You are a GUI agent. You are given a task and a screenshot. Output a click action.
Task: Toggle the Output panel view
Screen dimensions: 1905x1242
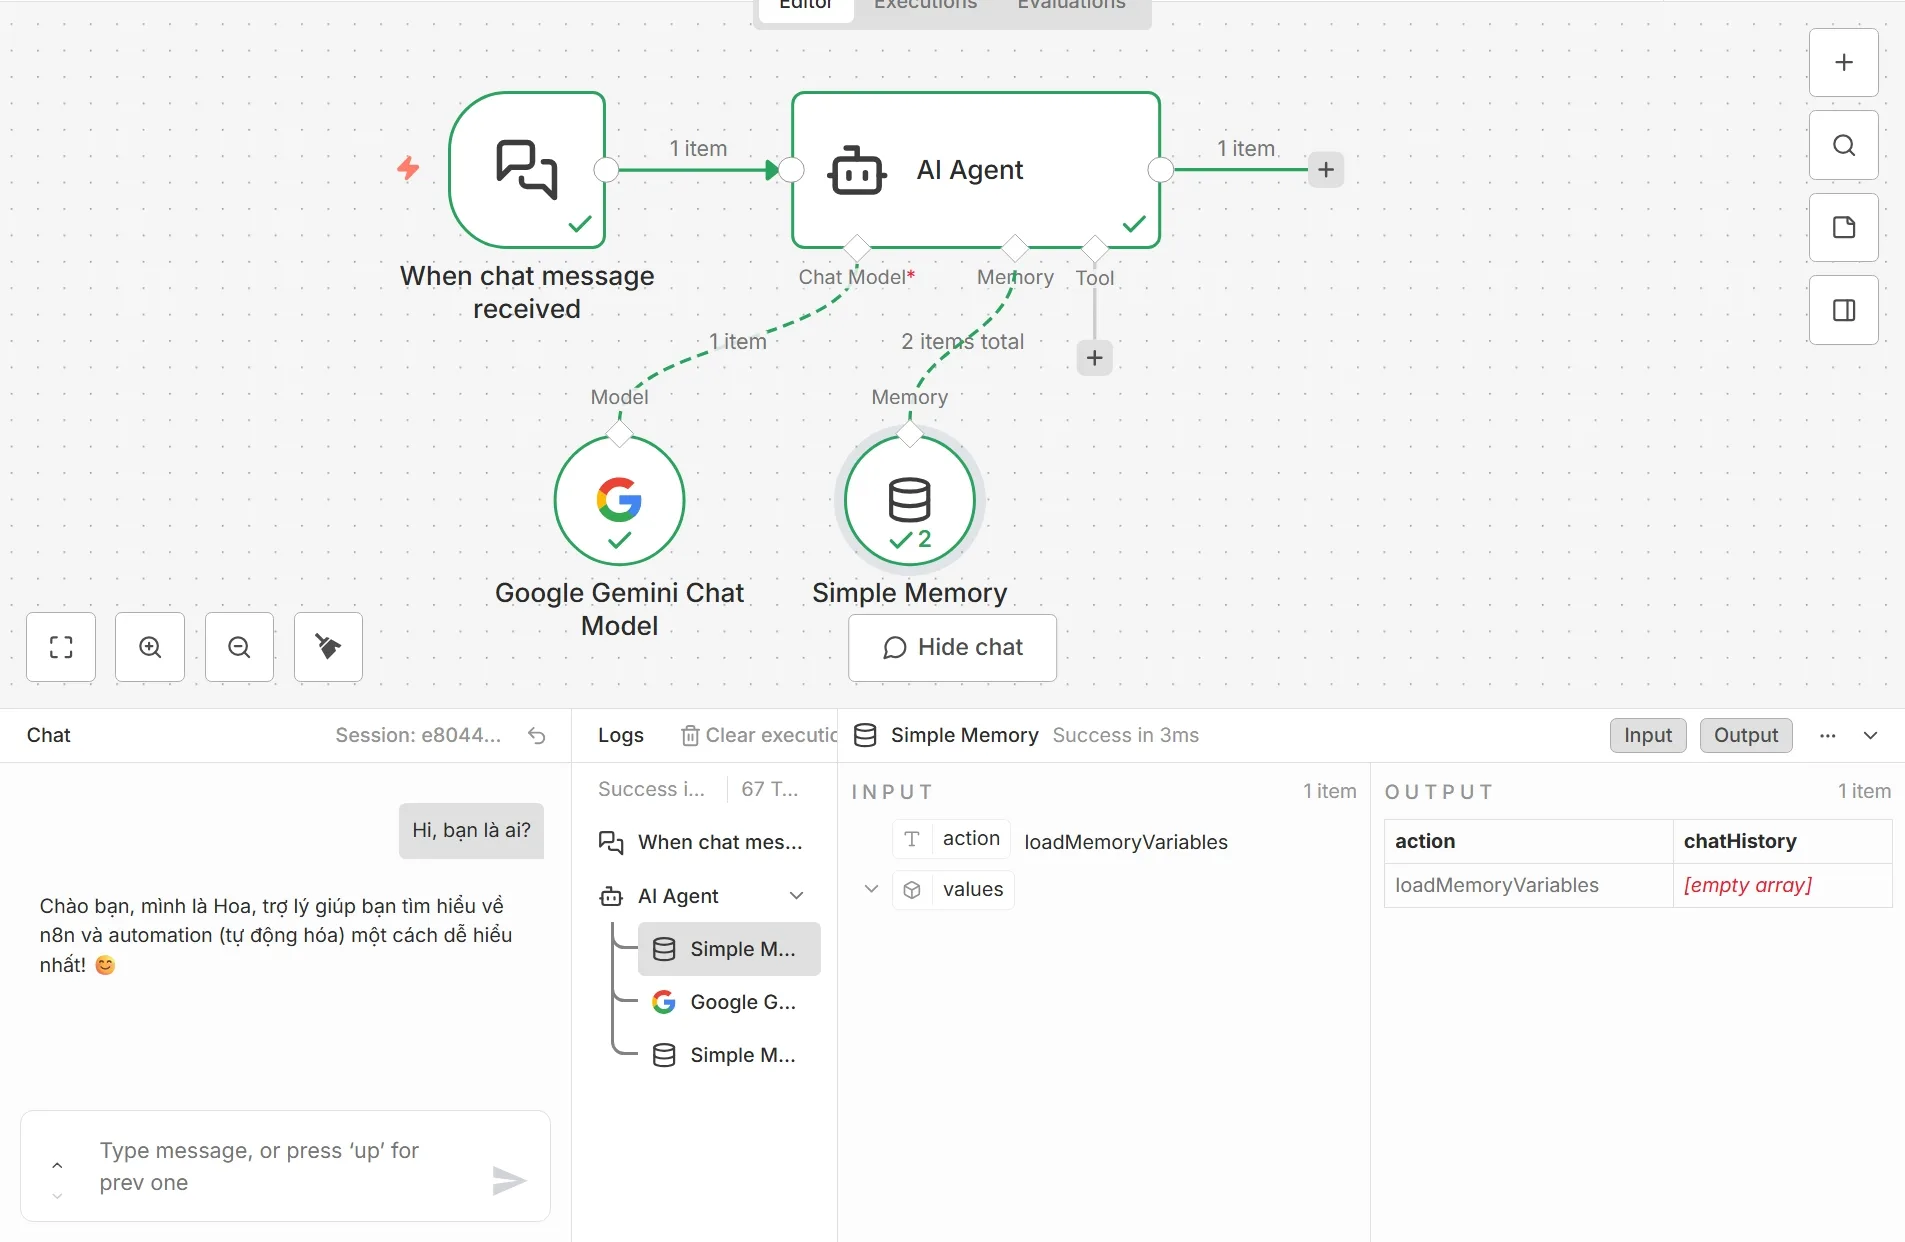point(1745,735)
